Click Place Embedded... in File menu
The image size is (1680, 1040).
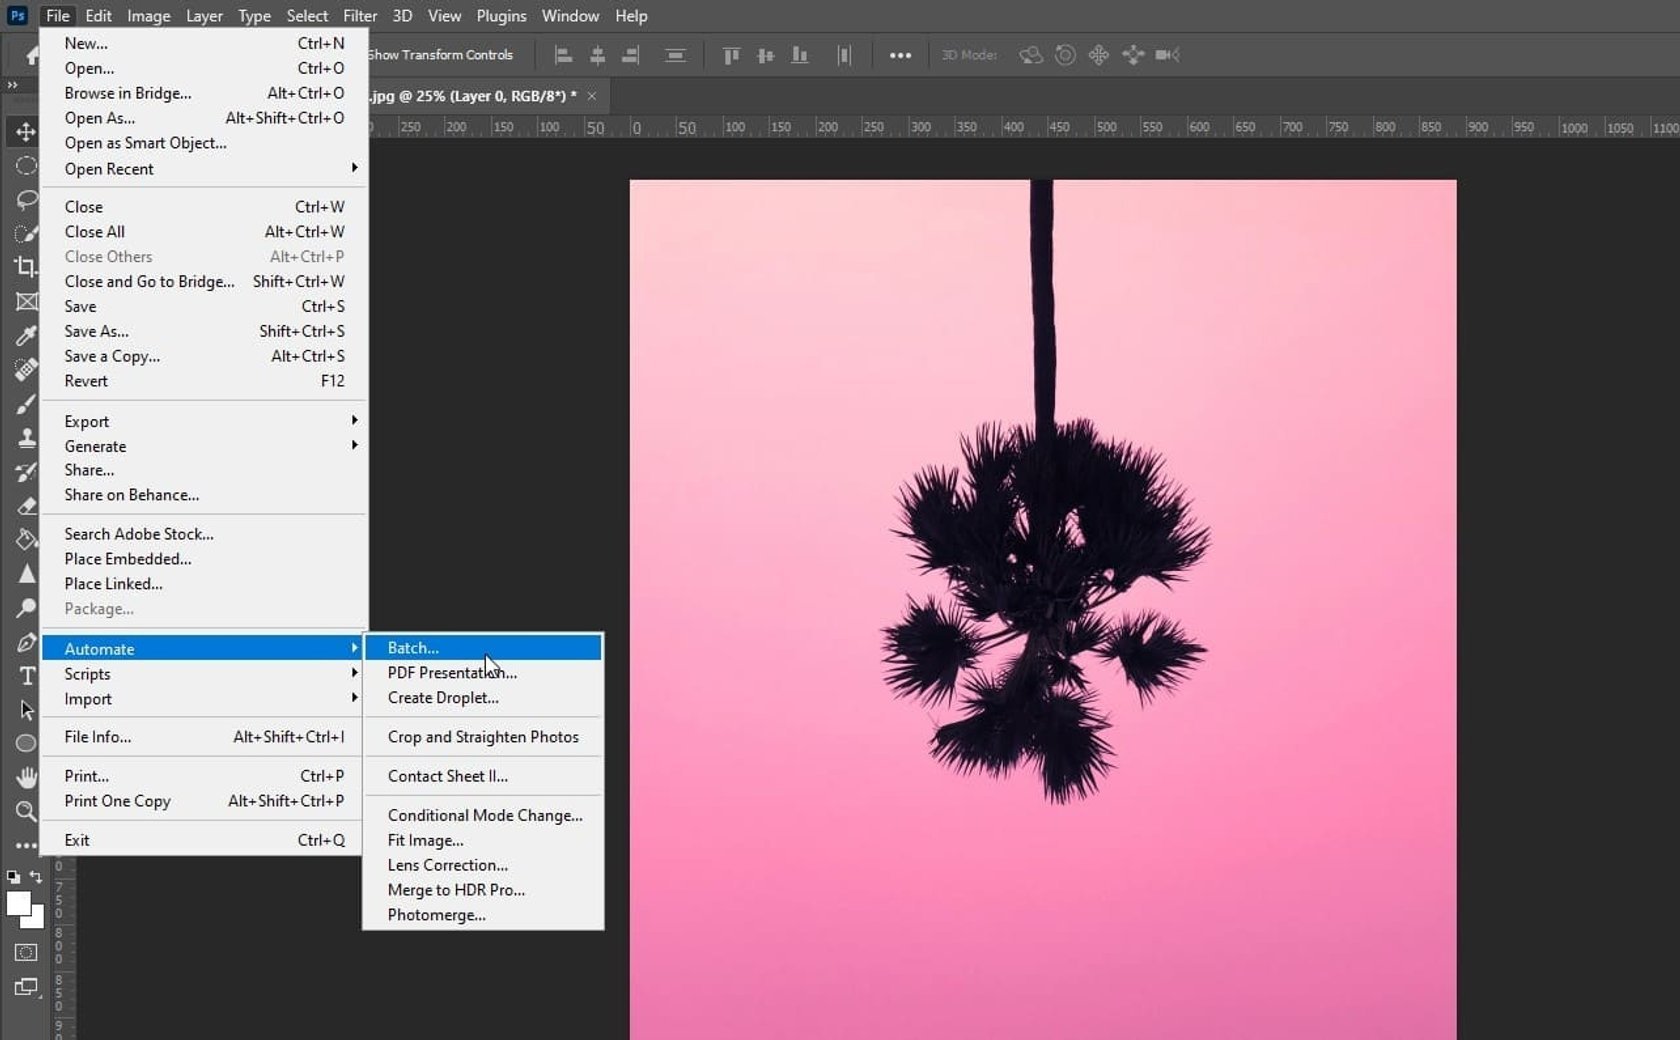pyautogui.click(x=205, y=559)
